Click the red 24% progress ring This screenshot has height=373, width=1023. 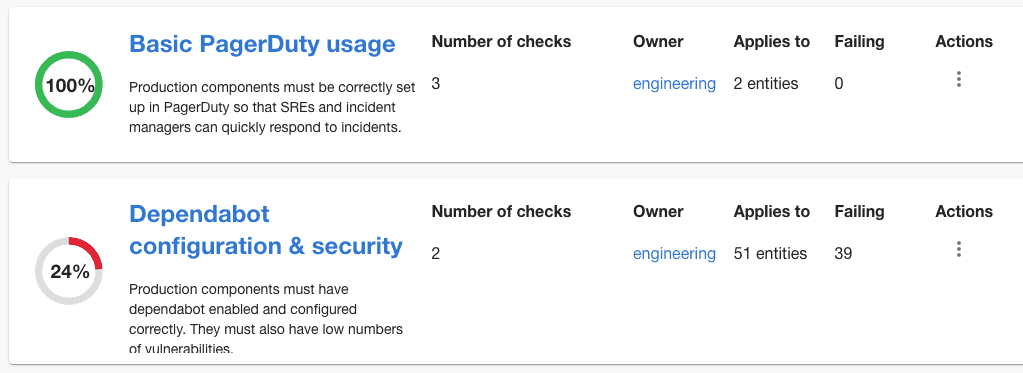[69, 271]
